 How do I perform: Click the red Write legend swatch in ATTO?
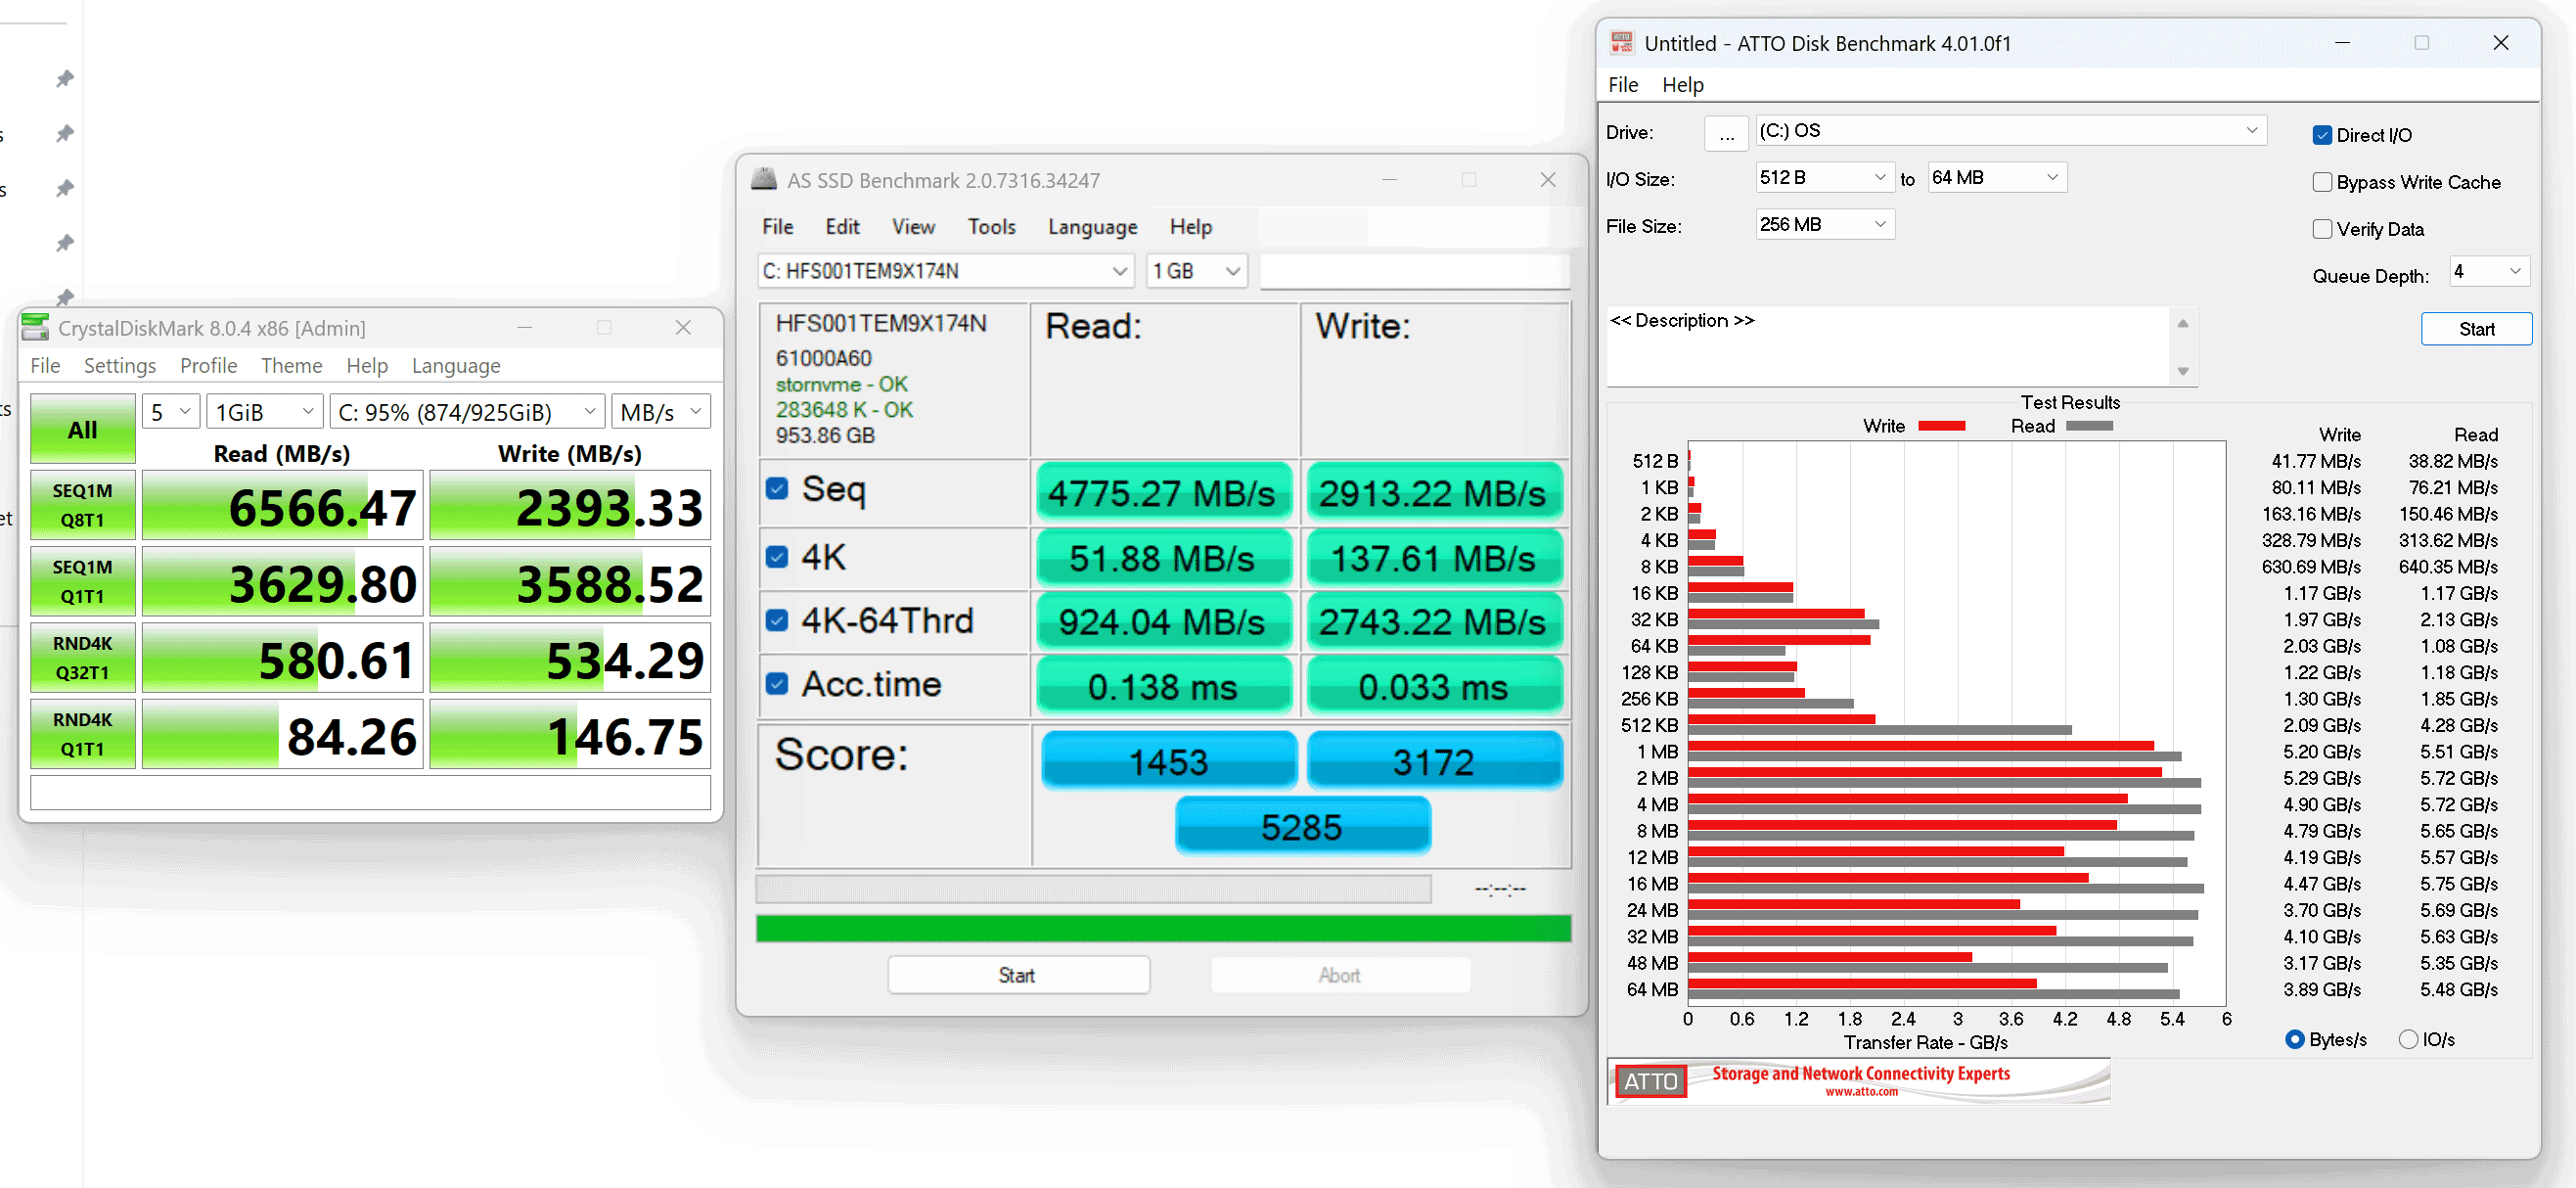[x=1941, y=426]
